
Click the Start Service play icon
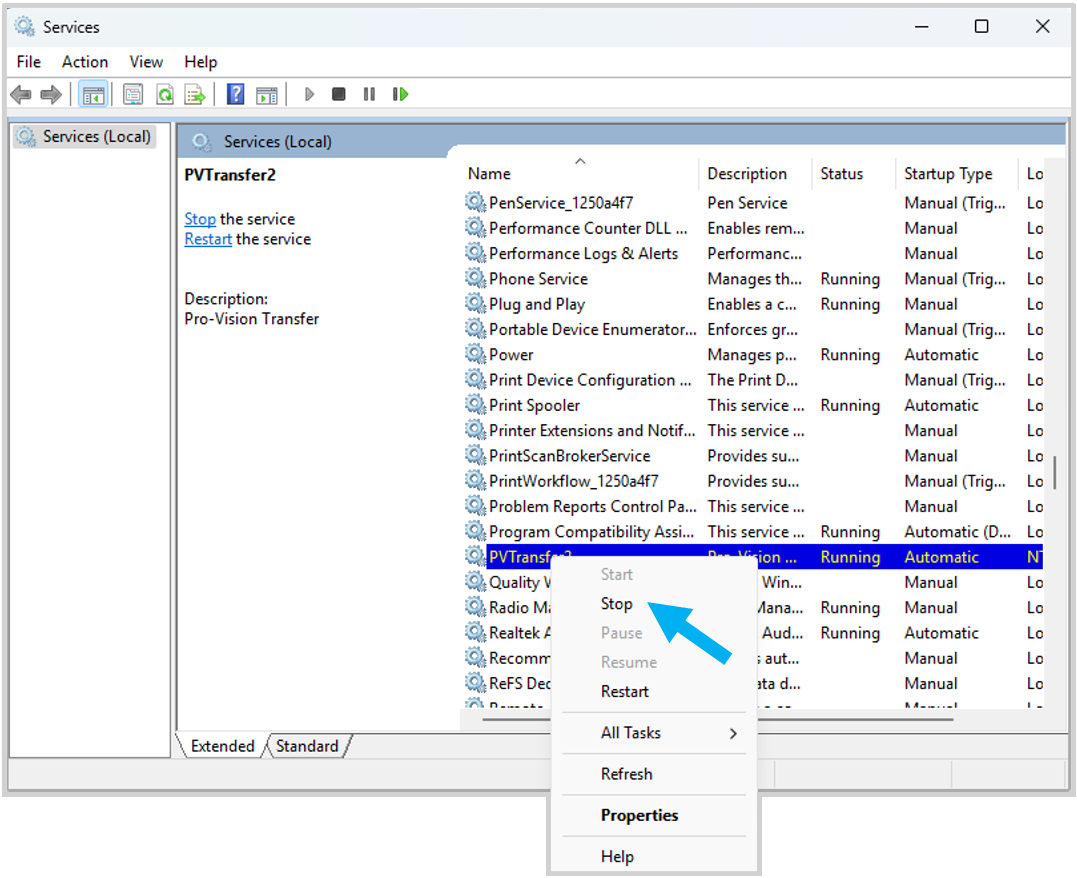309,94
